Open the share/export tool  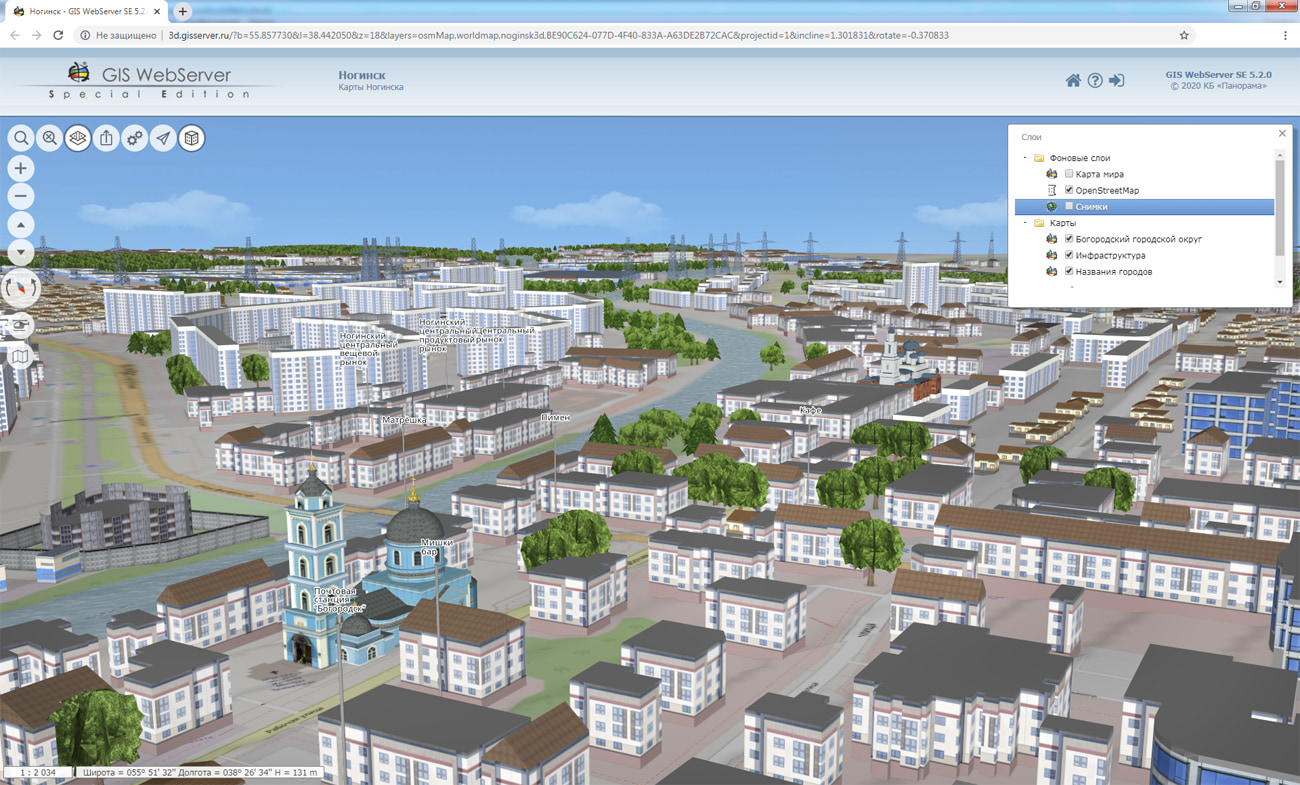(x=106, y=138)
